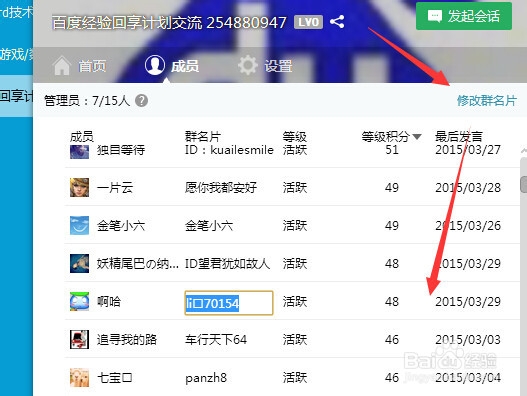Click group card ID：kuailesmile
The height and width of the screenshot is (396, 527).
pos(229,150)
